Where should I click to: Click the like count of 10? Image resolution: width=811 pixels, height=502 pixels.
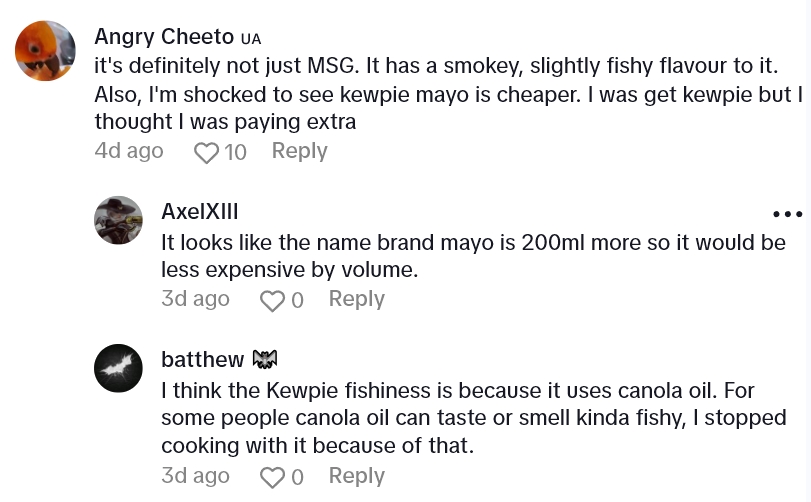click(x=235, y=152)
